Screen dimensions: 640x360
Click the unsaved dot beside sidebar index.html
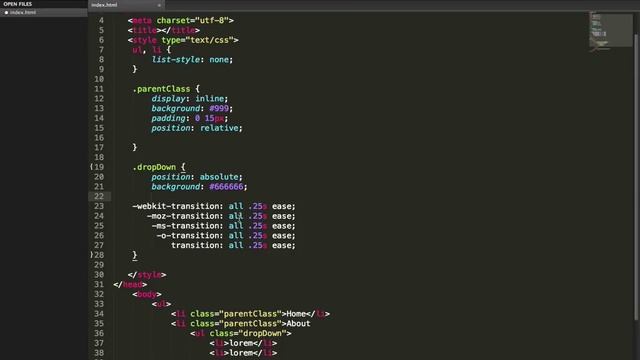pos(7,13)
